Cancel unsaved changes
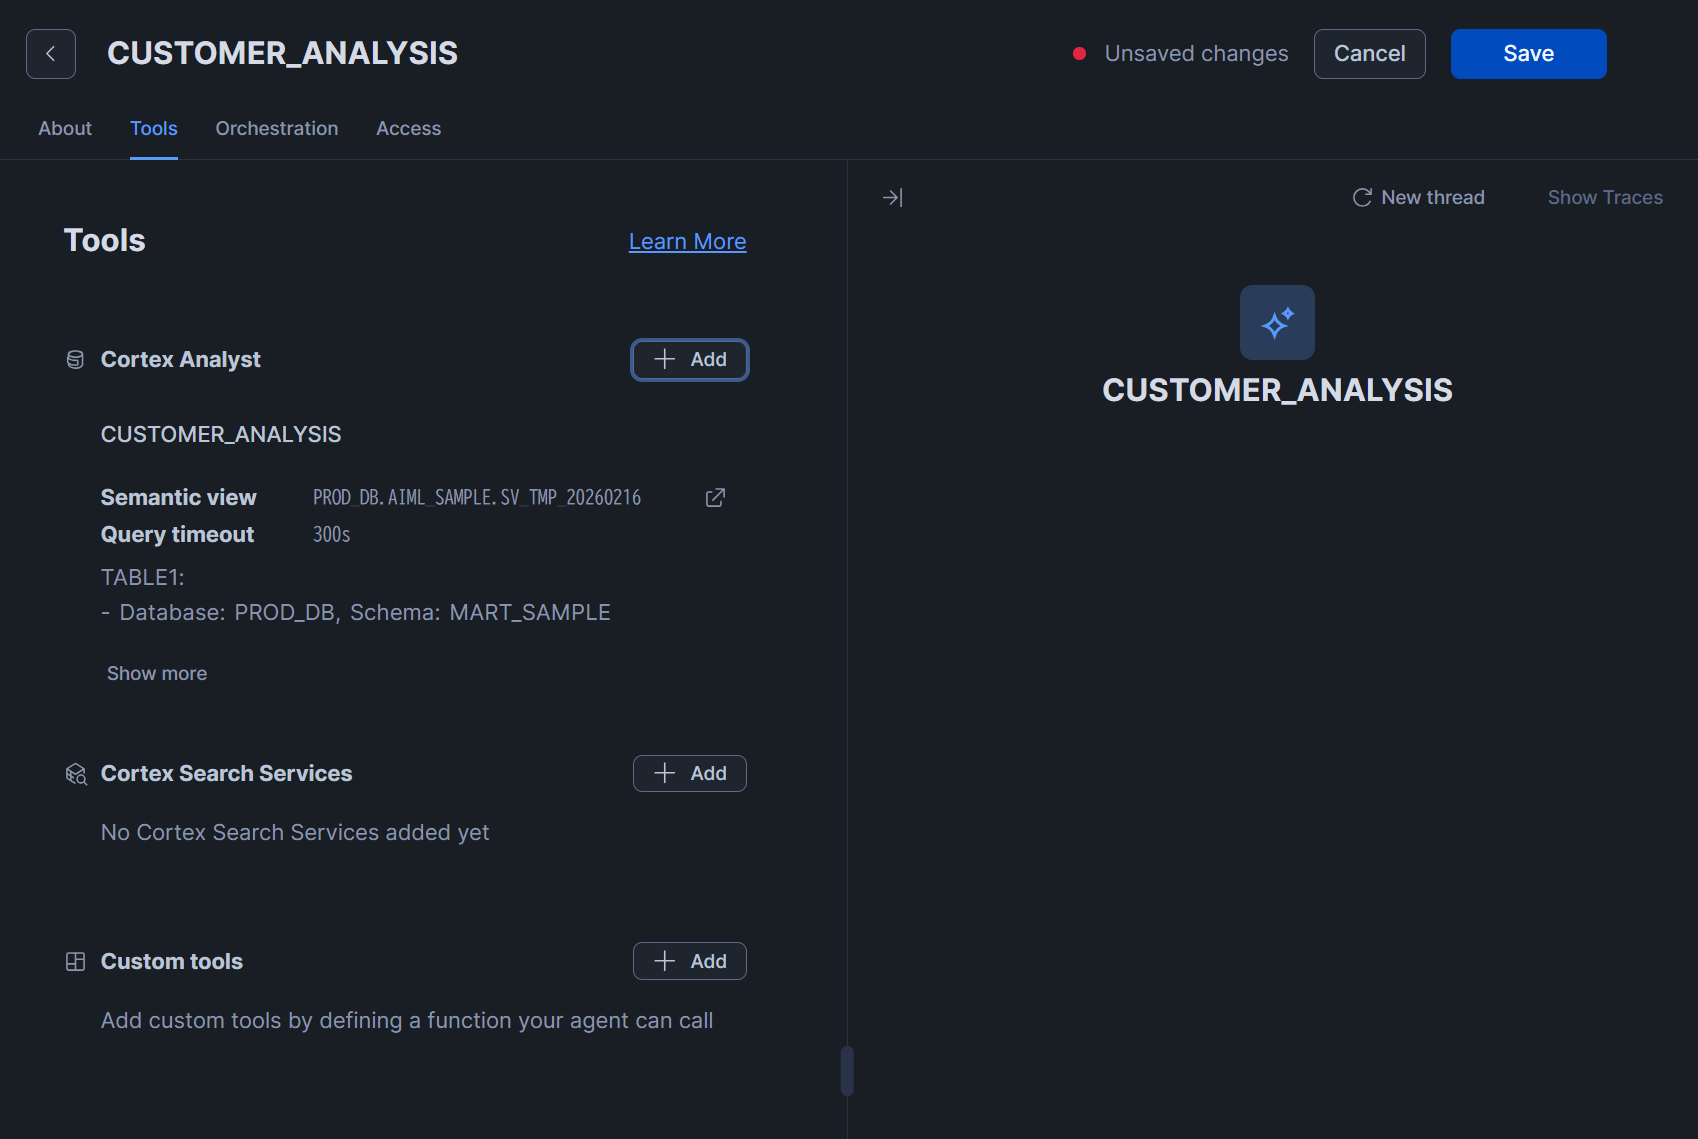Screen dimensions: 1698x1139 (x=1369, y=54)
